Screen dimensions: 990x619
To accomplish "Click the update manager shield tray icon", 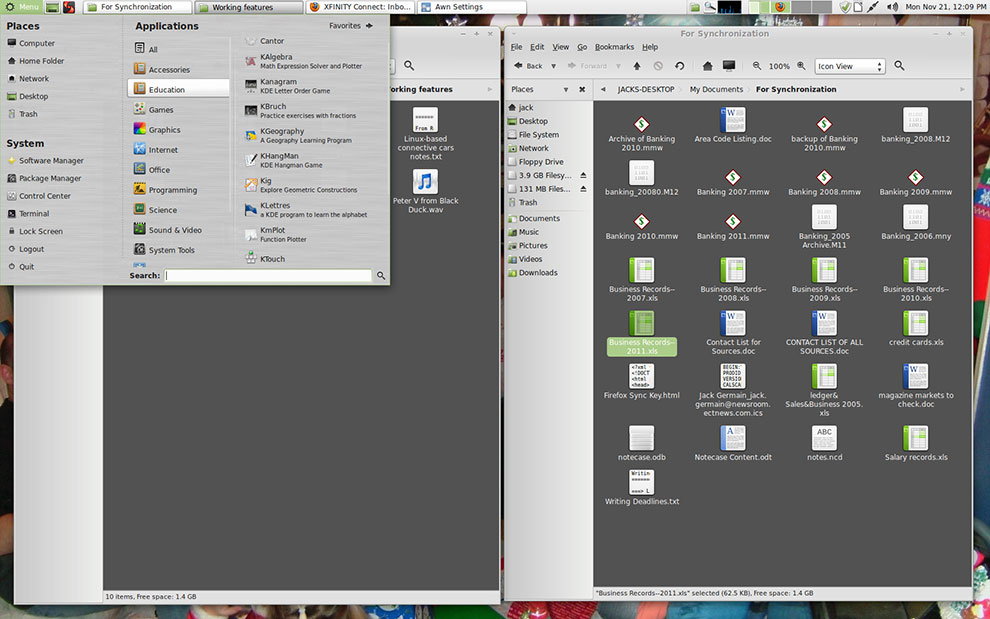I will point(845,7).
